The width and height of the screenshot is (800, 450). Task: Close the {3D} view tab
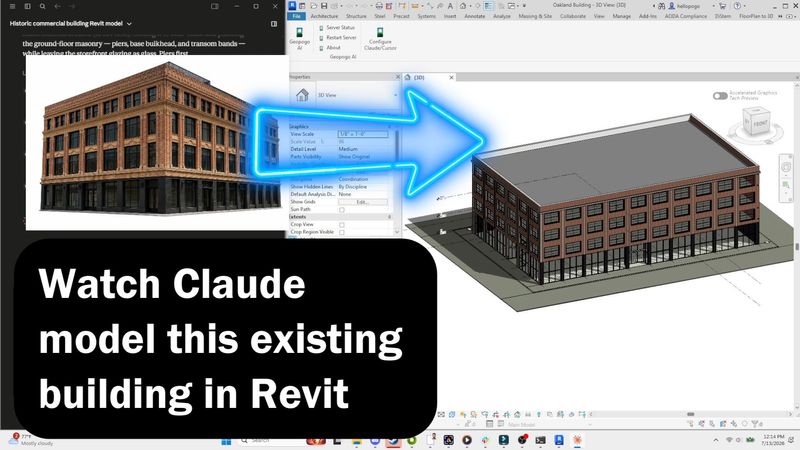coord(452,78)
